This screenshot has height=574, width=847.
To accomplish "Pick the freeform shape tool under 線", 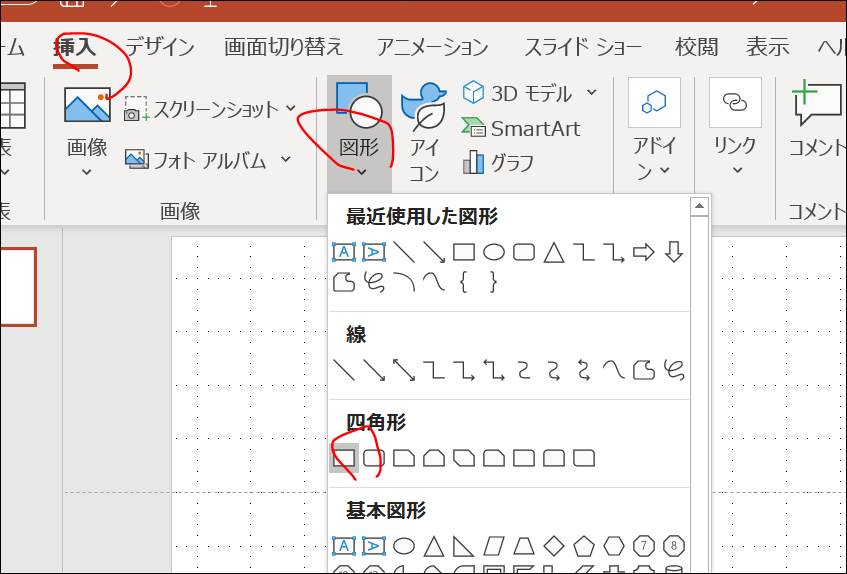I will 643,370.
